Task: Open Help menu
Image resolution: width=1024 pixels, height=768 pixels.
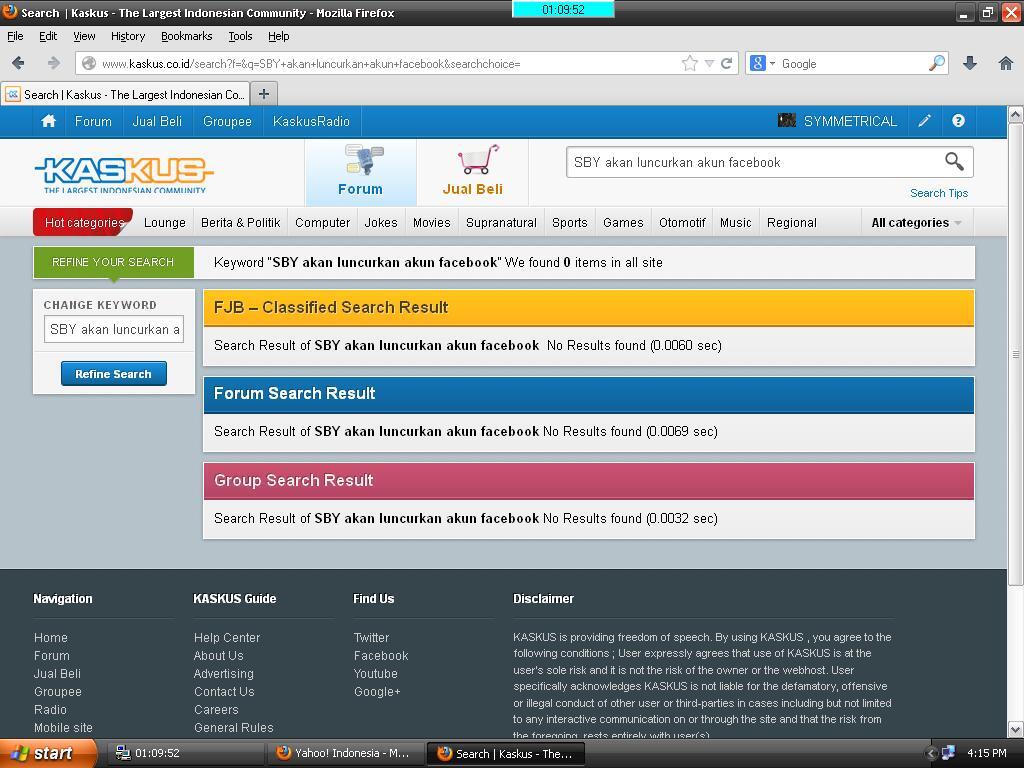Action: tap(278, 36)
